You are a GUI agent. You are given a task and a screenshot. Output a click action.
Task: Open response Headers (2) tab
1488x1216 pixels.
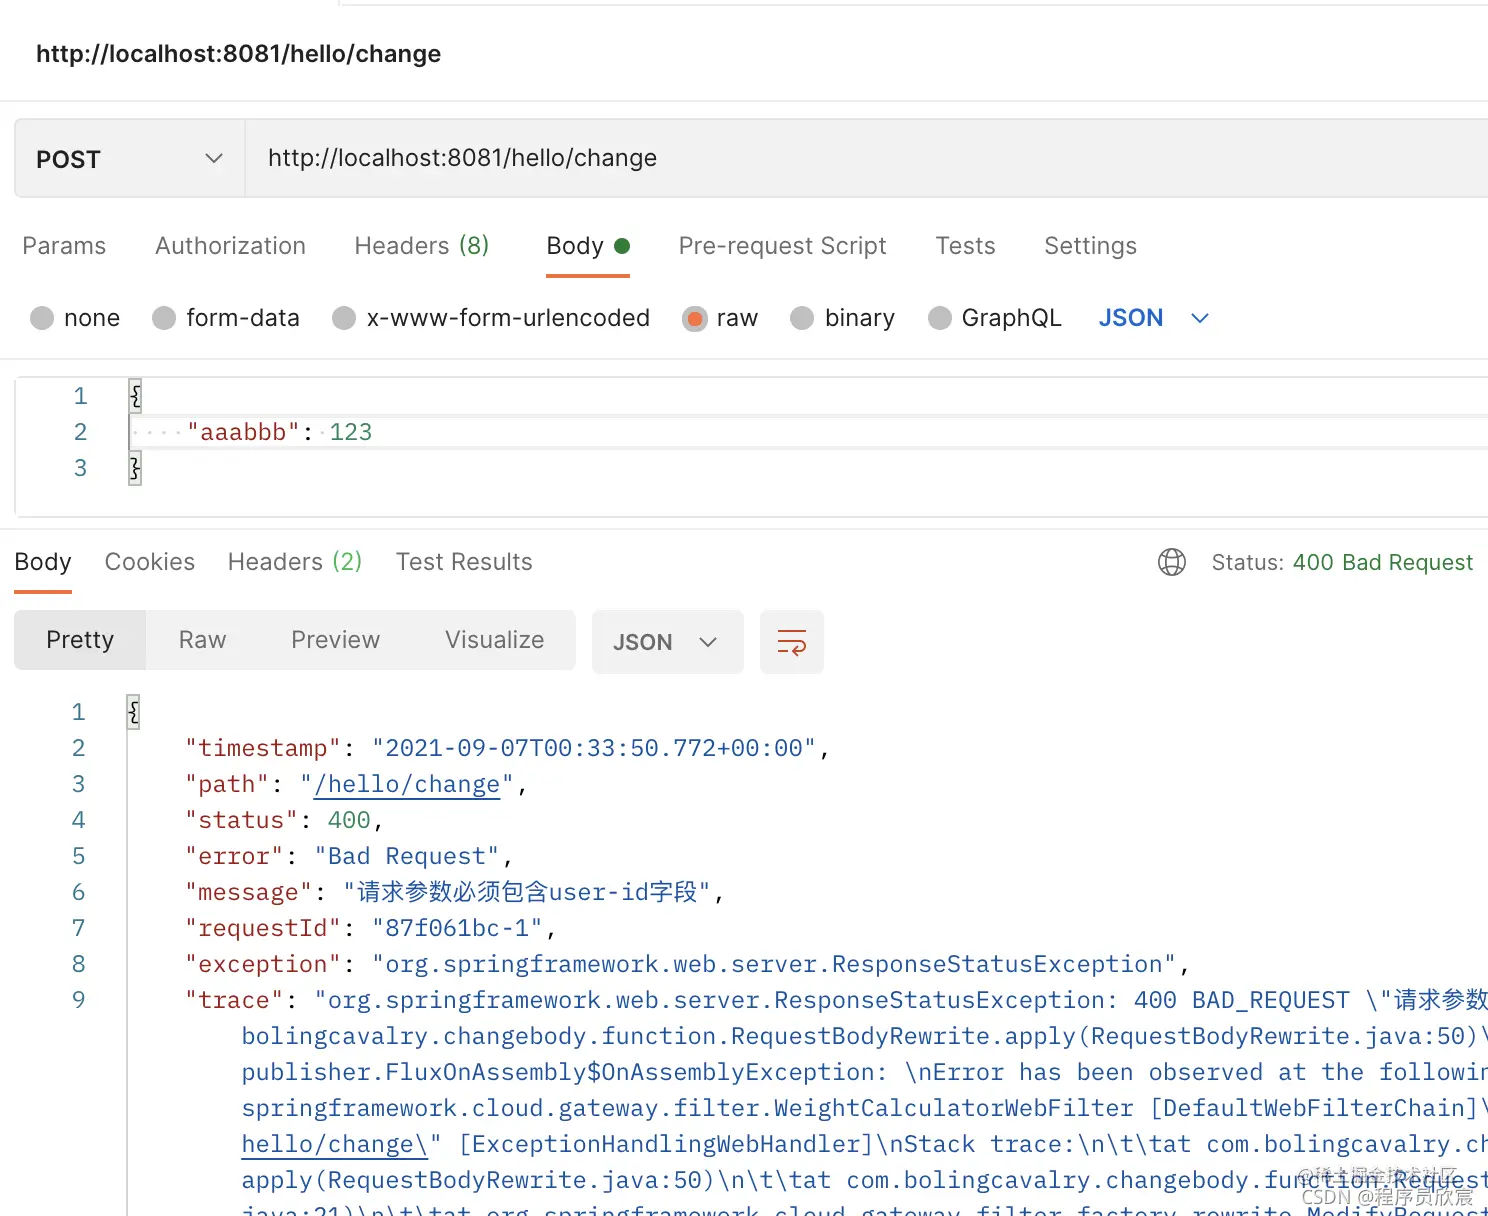tap(295, 562)
